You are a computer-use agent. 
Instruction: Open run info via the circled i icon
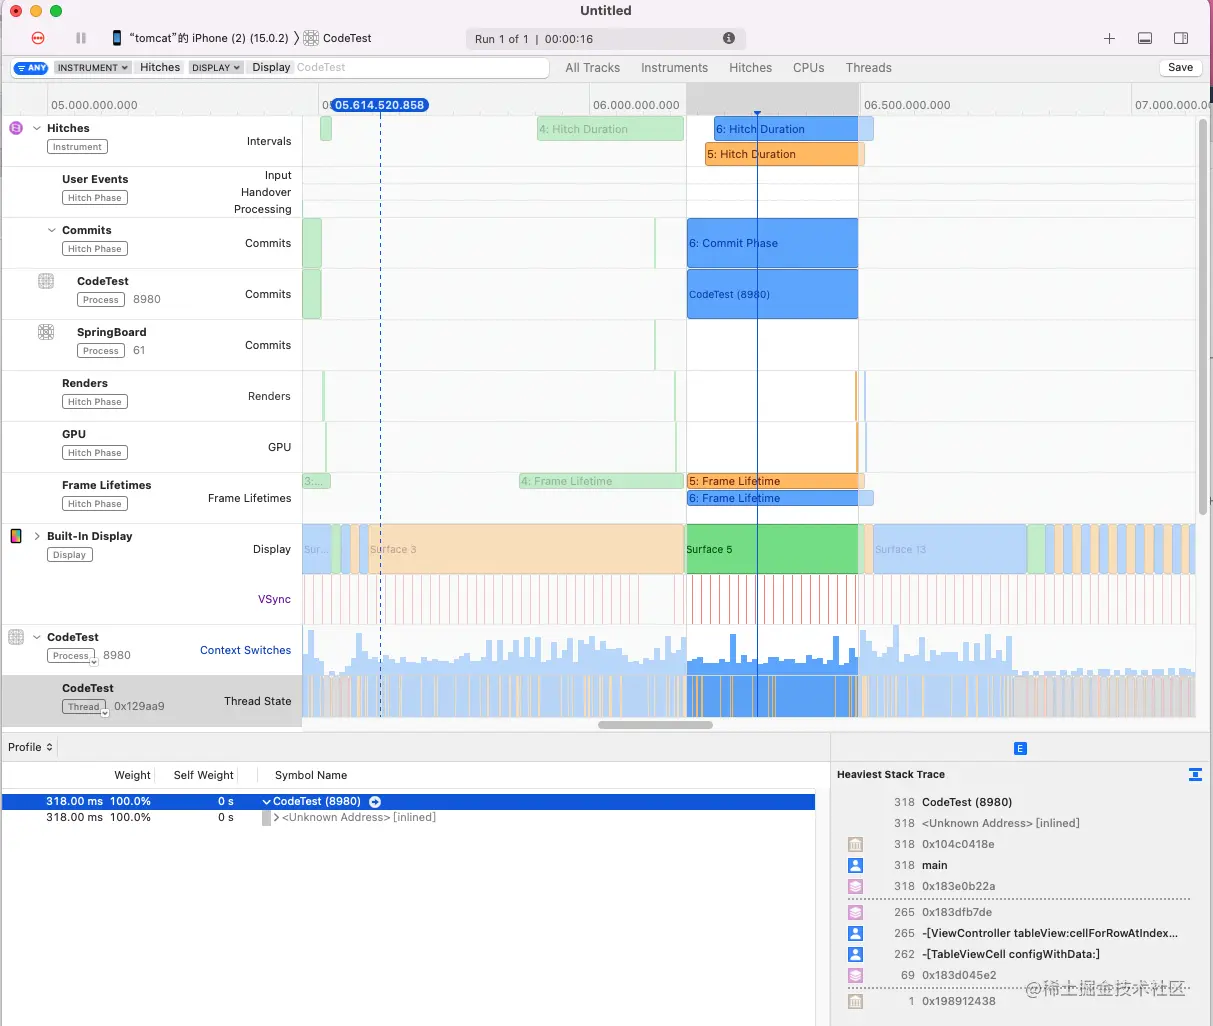pyautogui.click(x=729, y=38)
